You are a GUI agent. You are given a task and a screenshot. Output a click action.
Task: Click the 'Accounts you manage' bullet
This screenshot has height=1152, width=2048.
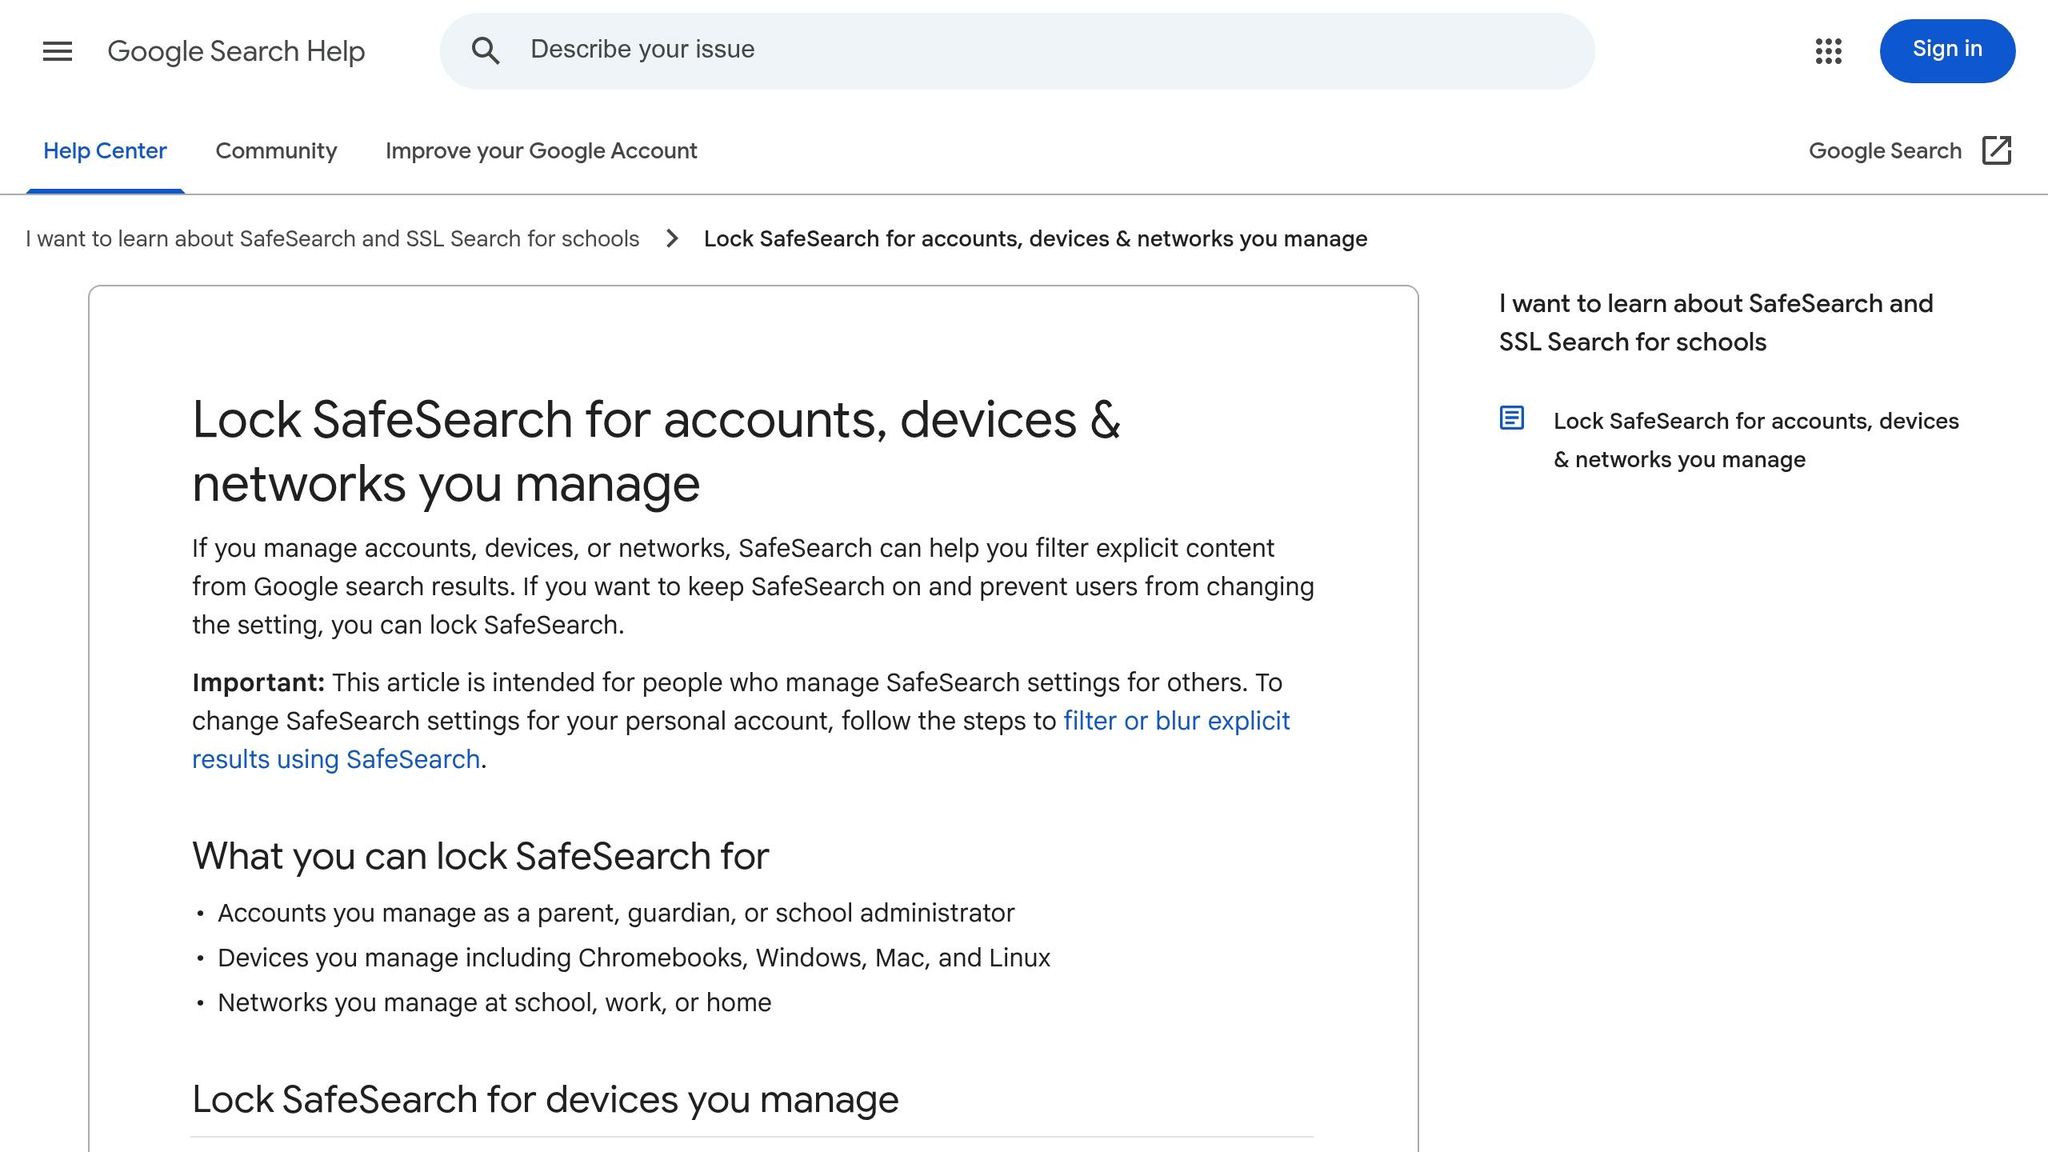tap(616, 913)
